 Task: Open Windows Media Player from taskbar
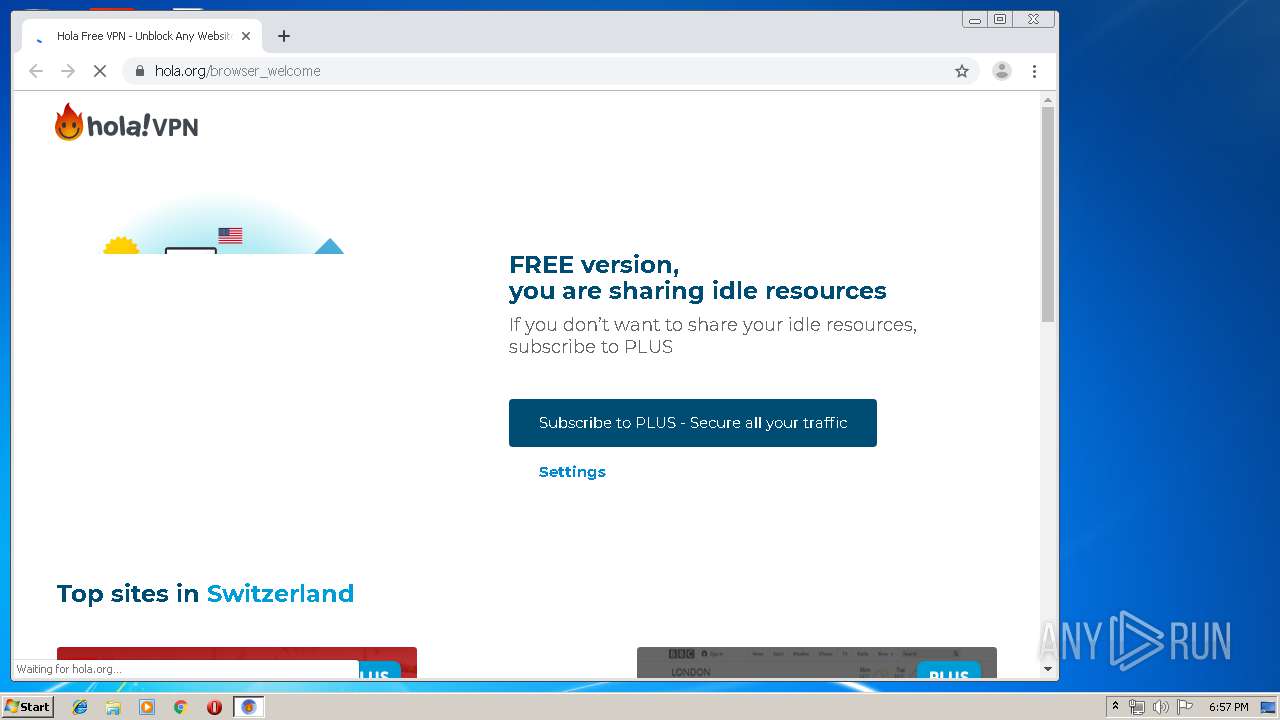[147, 707]
